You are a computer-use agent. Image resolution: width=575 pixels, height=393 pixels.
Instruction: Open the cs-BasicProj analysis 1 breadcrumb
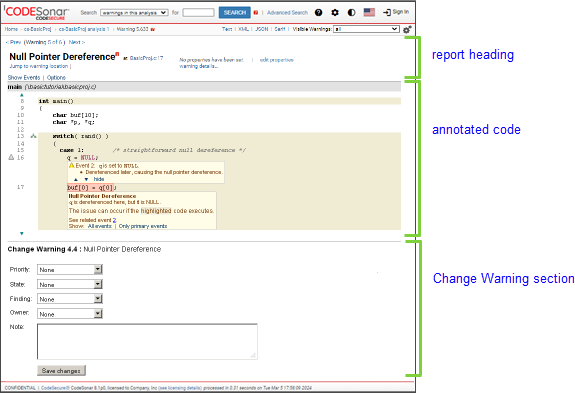84,29
